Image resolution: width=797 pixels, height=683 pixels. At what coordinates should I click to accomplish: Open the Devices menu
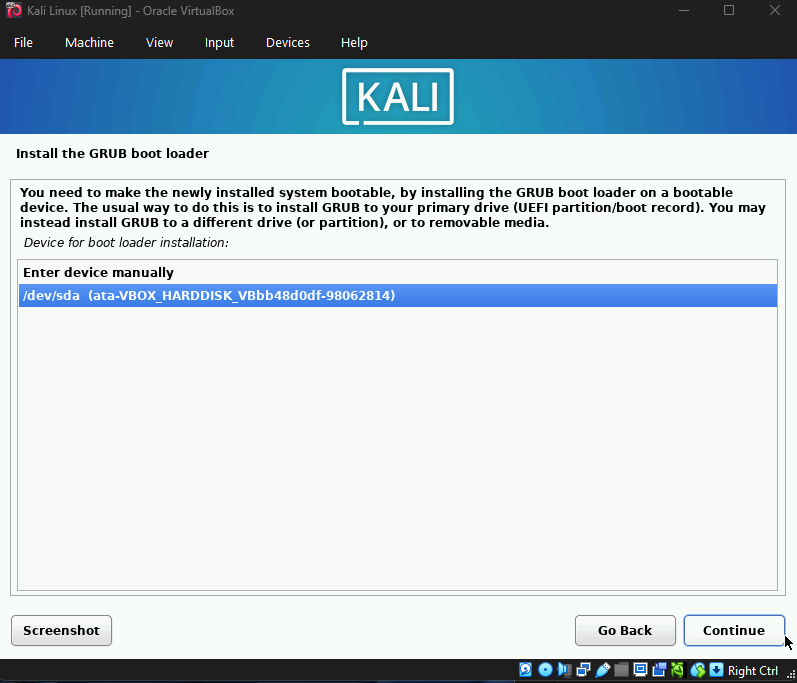[x=287, y=43]
